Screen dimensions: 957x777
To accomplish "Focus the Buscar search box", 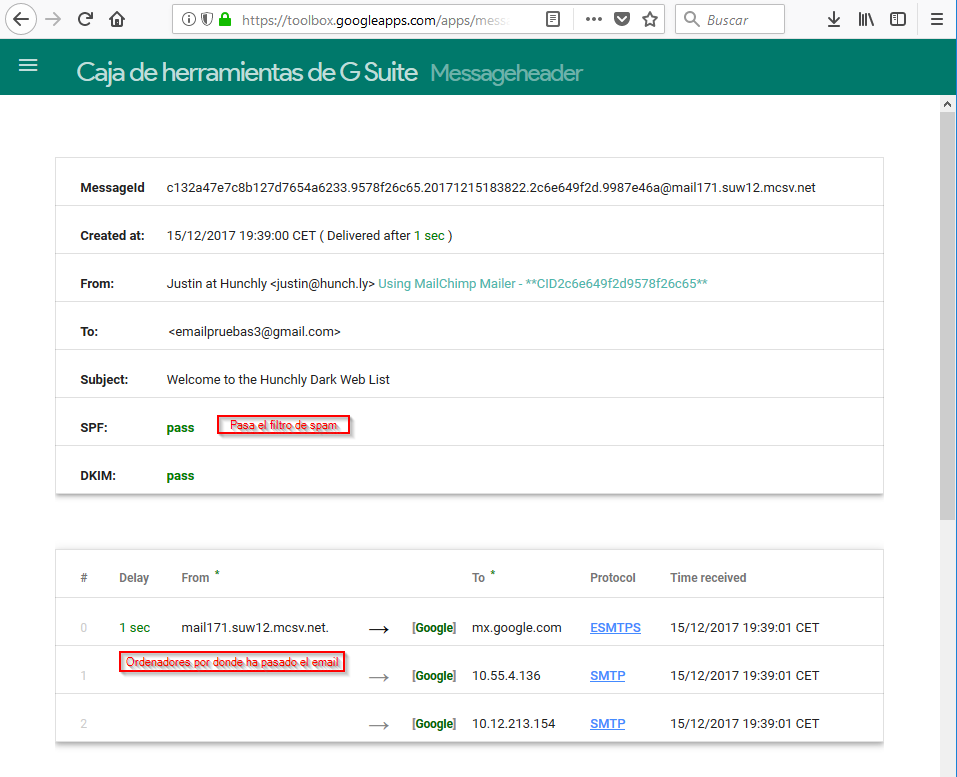I will [x=730, y=20].
